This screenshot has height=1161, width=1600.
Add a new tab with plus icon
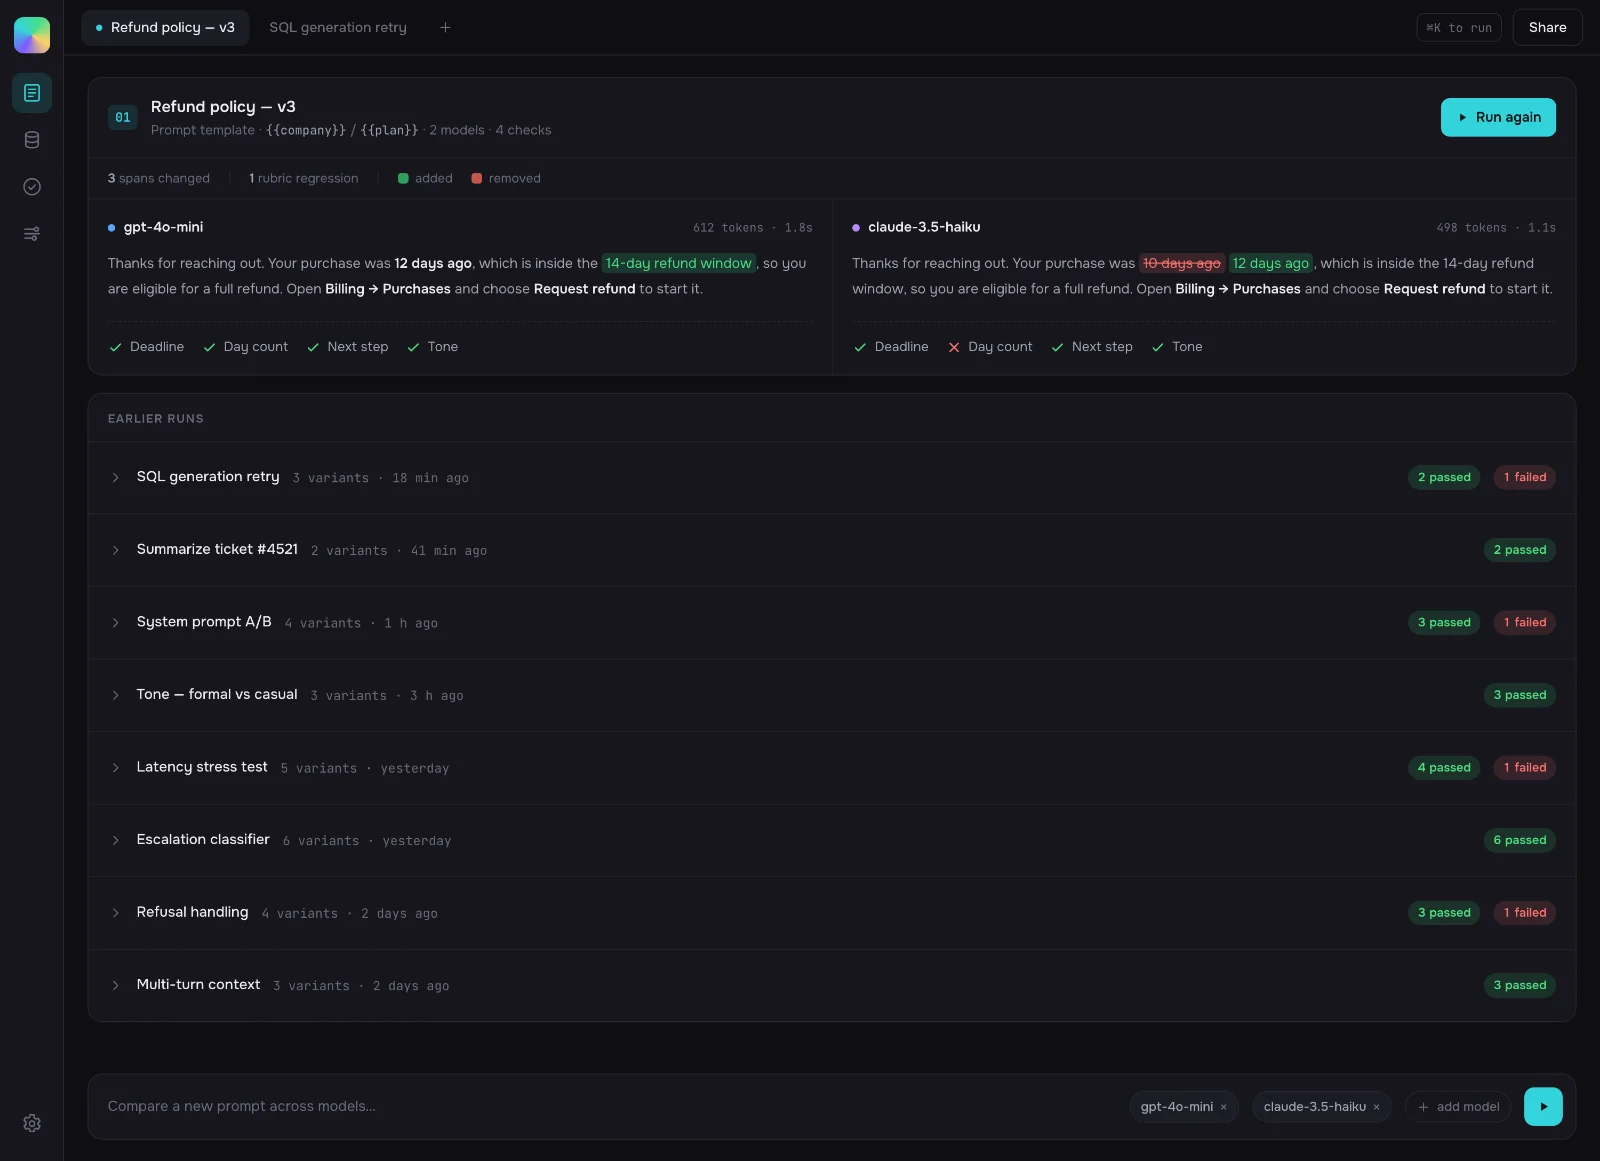point(446,28)
